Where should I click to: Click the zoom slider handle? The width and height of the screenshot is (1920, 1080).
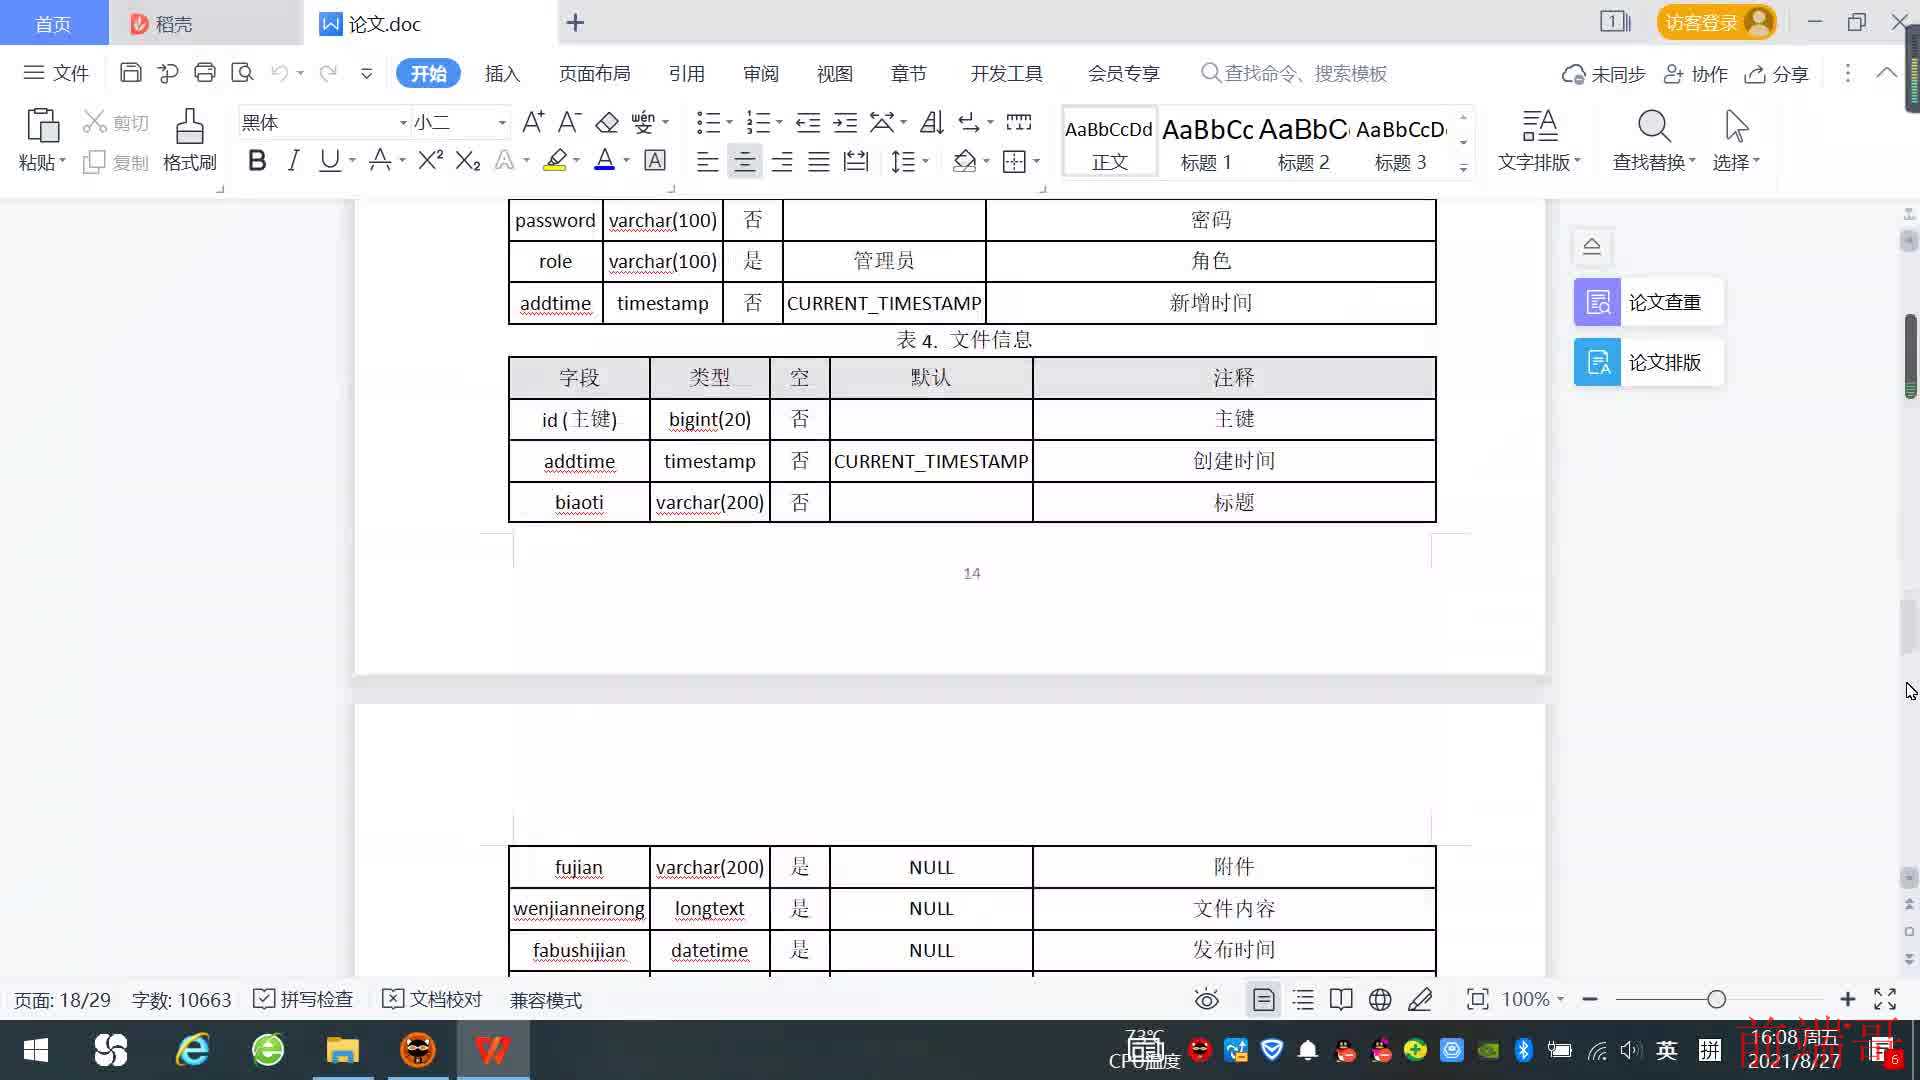(x=1716, y=999)
